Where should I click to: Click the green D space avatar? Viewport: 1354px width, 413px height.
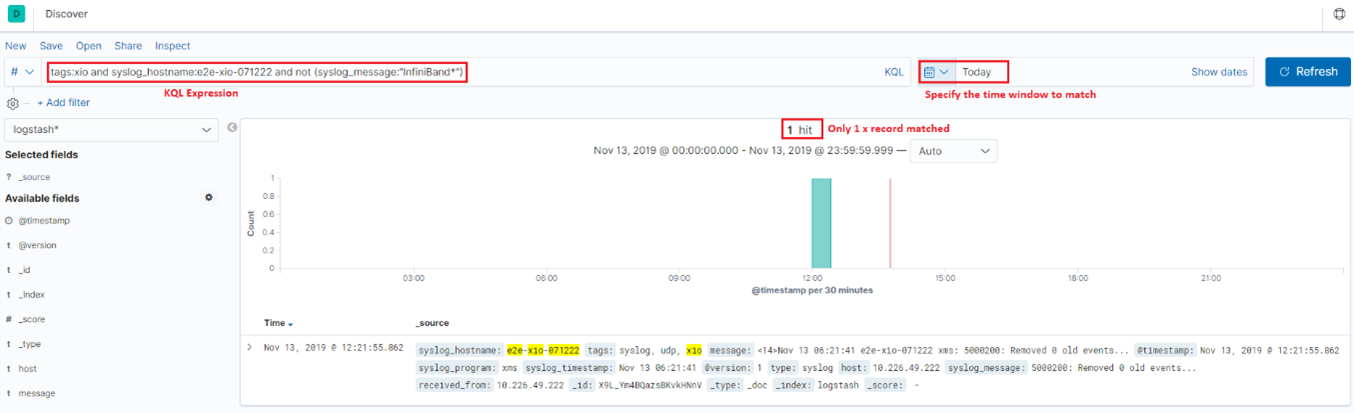pos(17,14)
